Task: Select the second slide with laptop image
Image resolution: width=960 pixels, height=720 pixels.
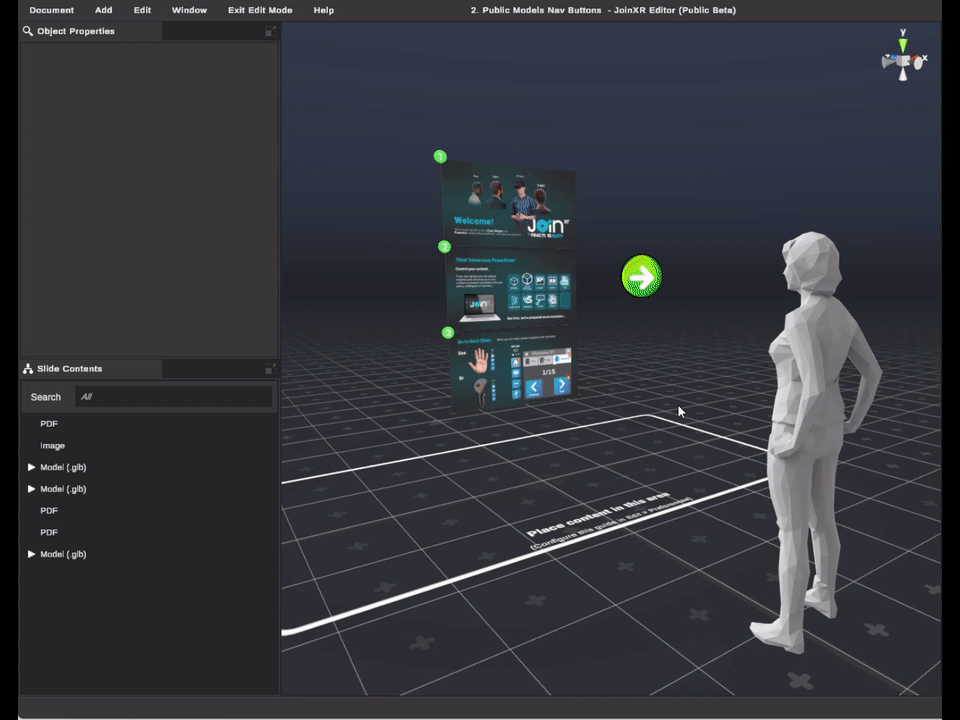Action: pos(512,287)
